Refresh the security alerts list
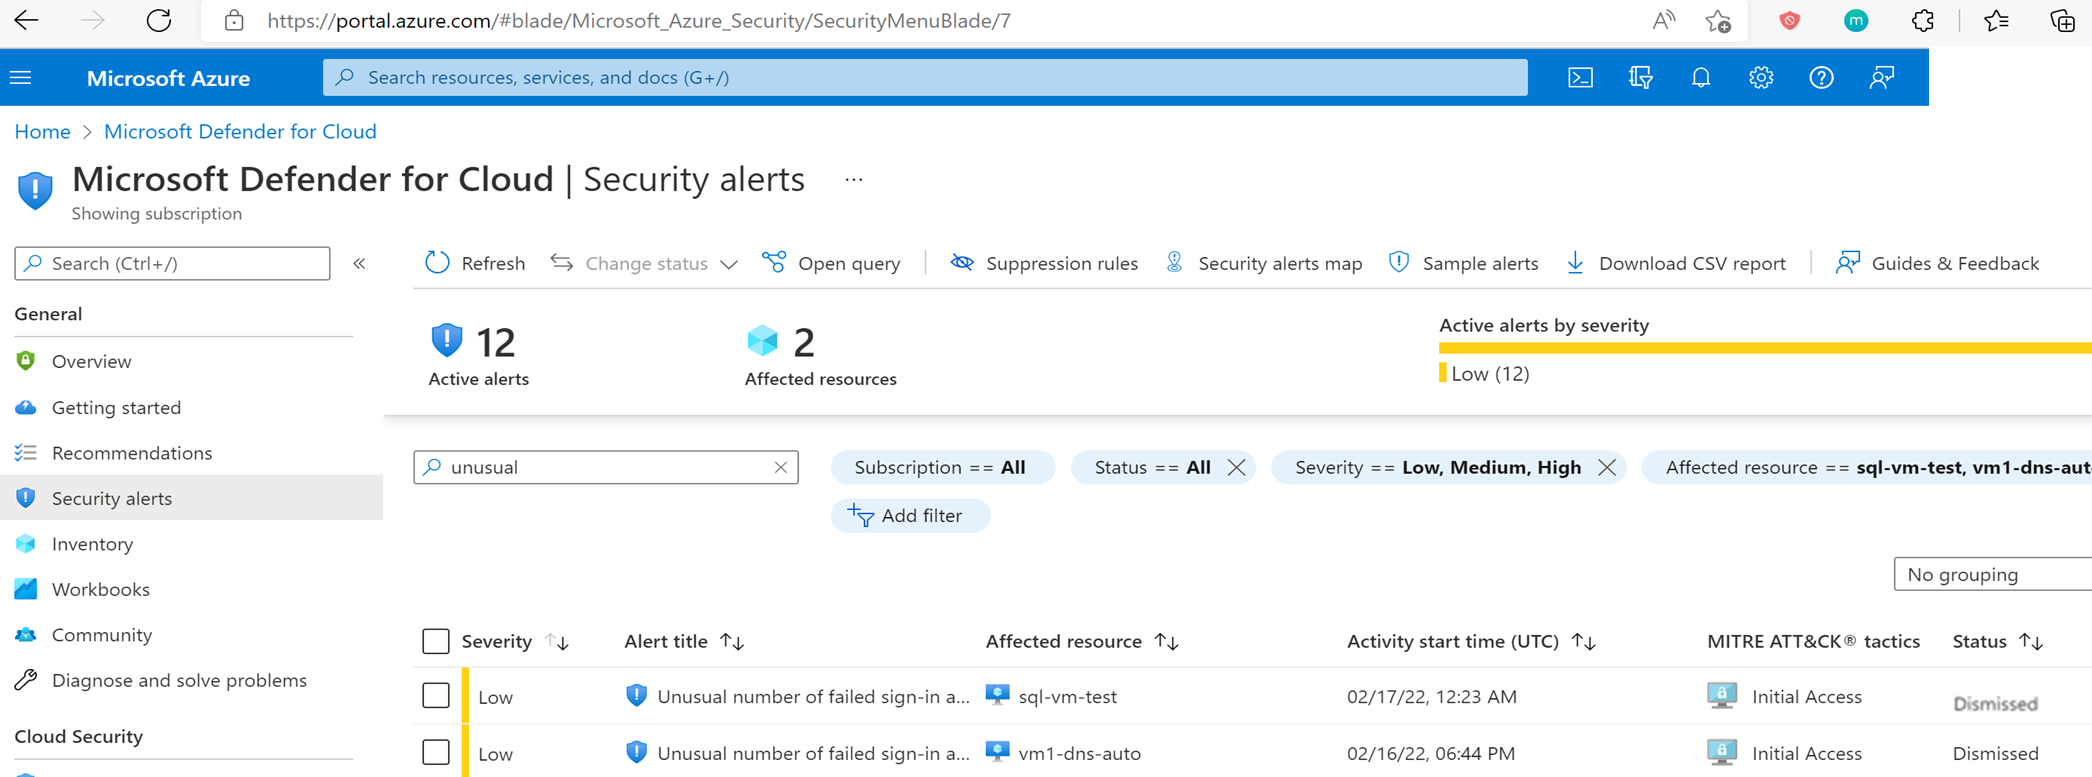 point(475,264)
